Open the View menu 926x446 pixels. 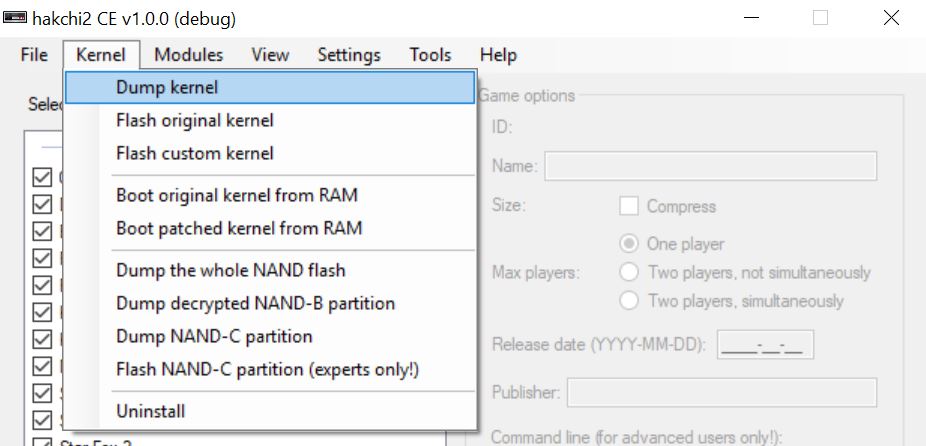click(x=270, y=55)
